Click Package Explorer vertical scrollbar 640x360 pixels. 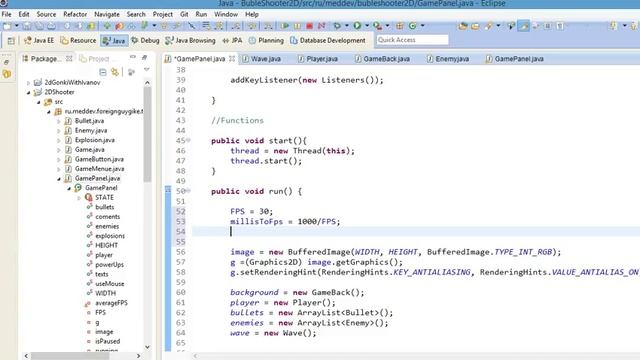[147, 135]
